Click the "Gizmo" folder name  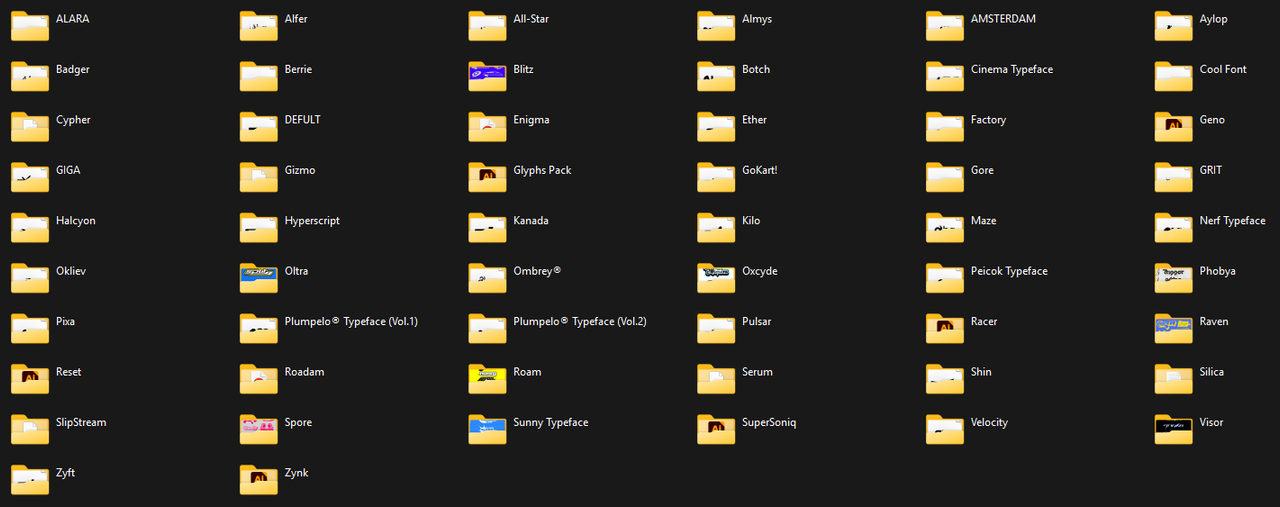(x=300, y=170)
